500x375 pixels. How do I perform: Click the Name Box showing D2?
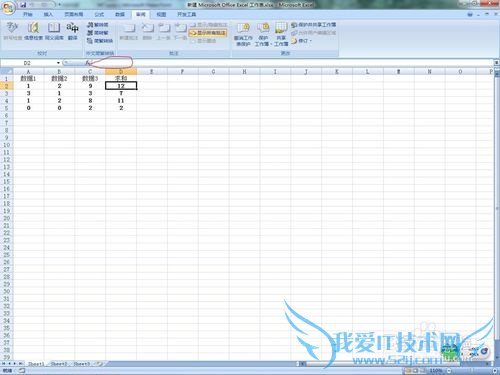click(x=28, y=63)
